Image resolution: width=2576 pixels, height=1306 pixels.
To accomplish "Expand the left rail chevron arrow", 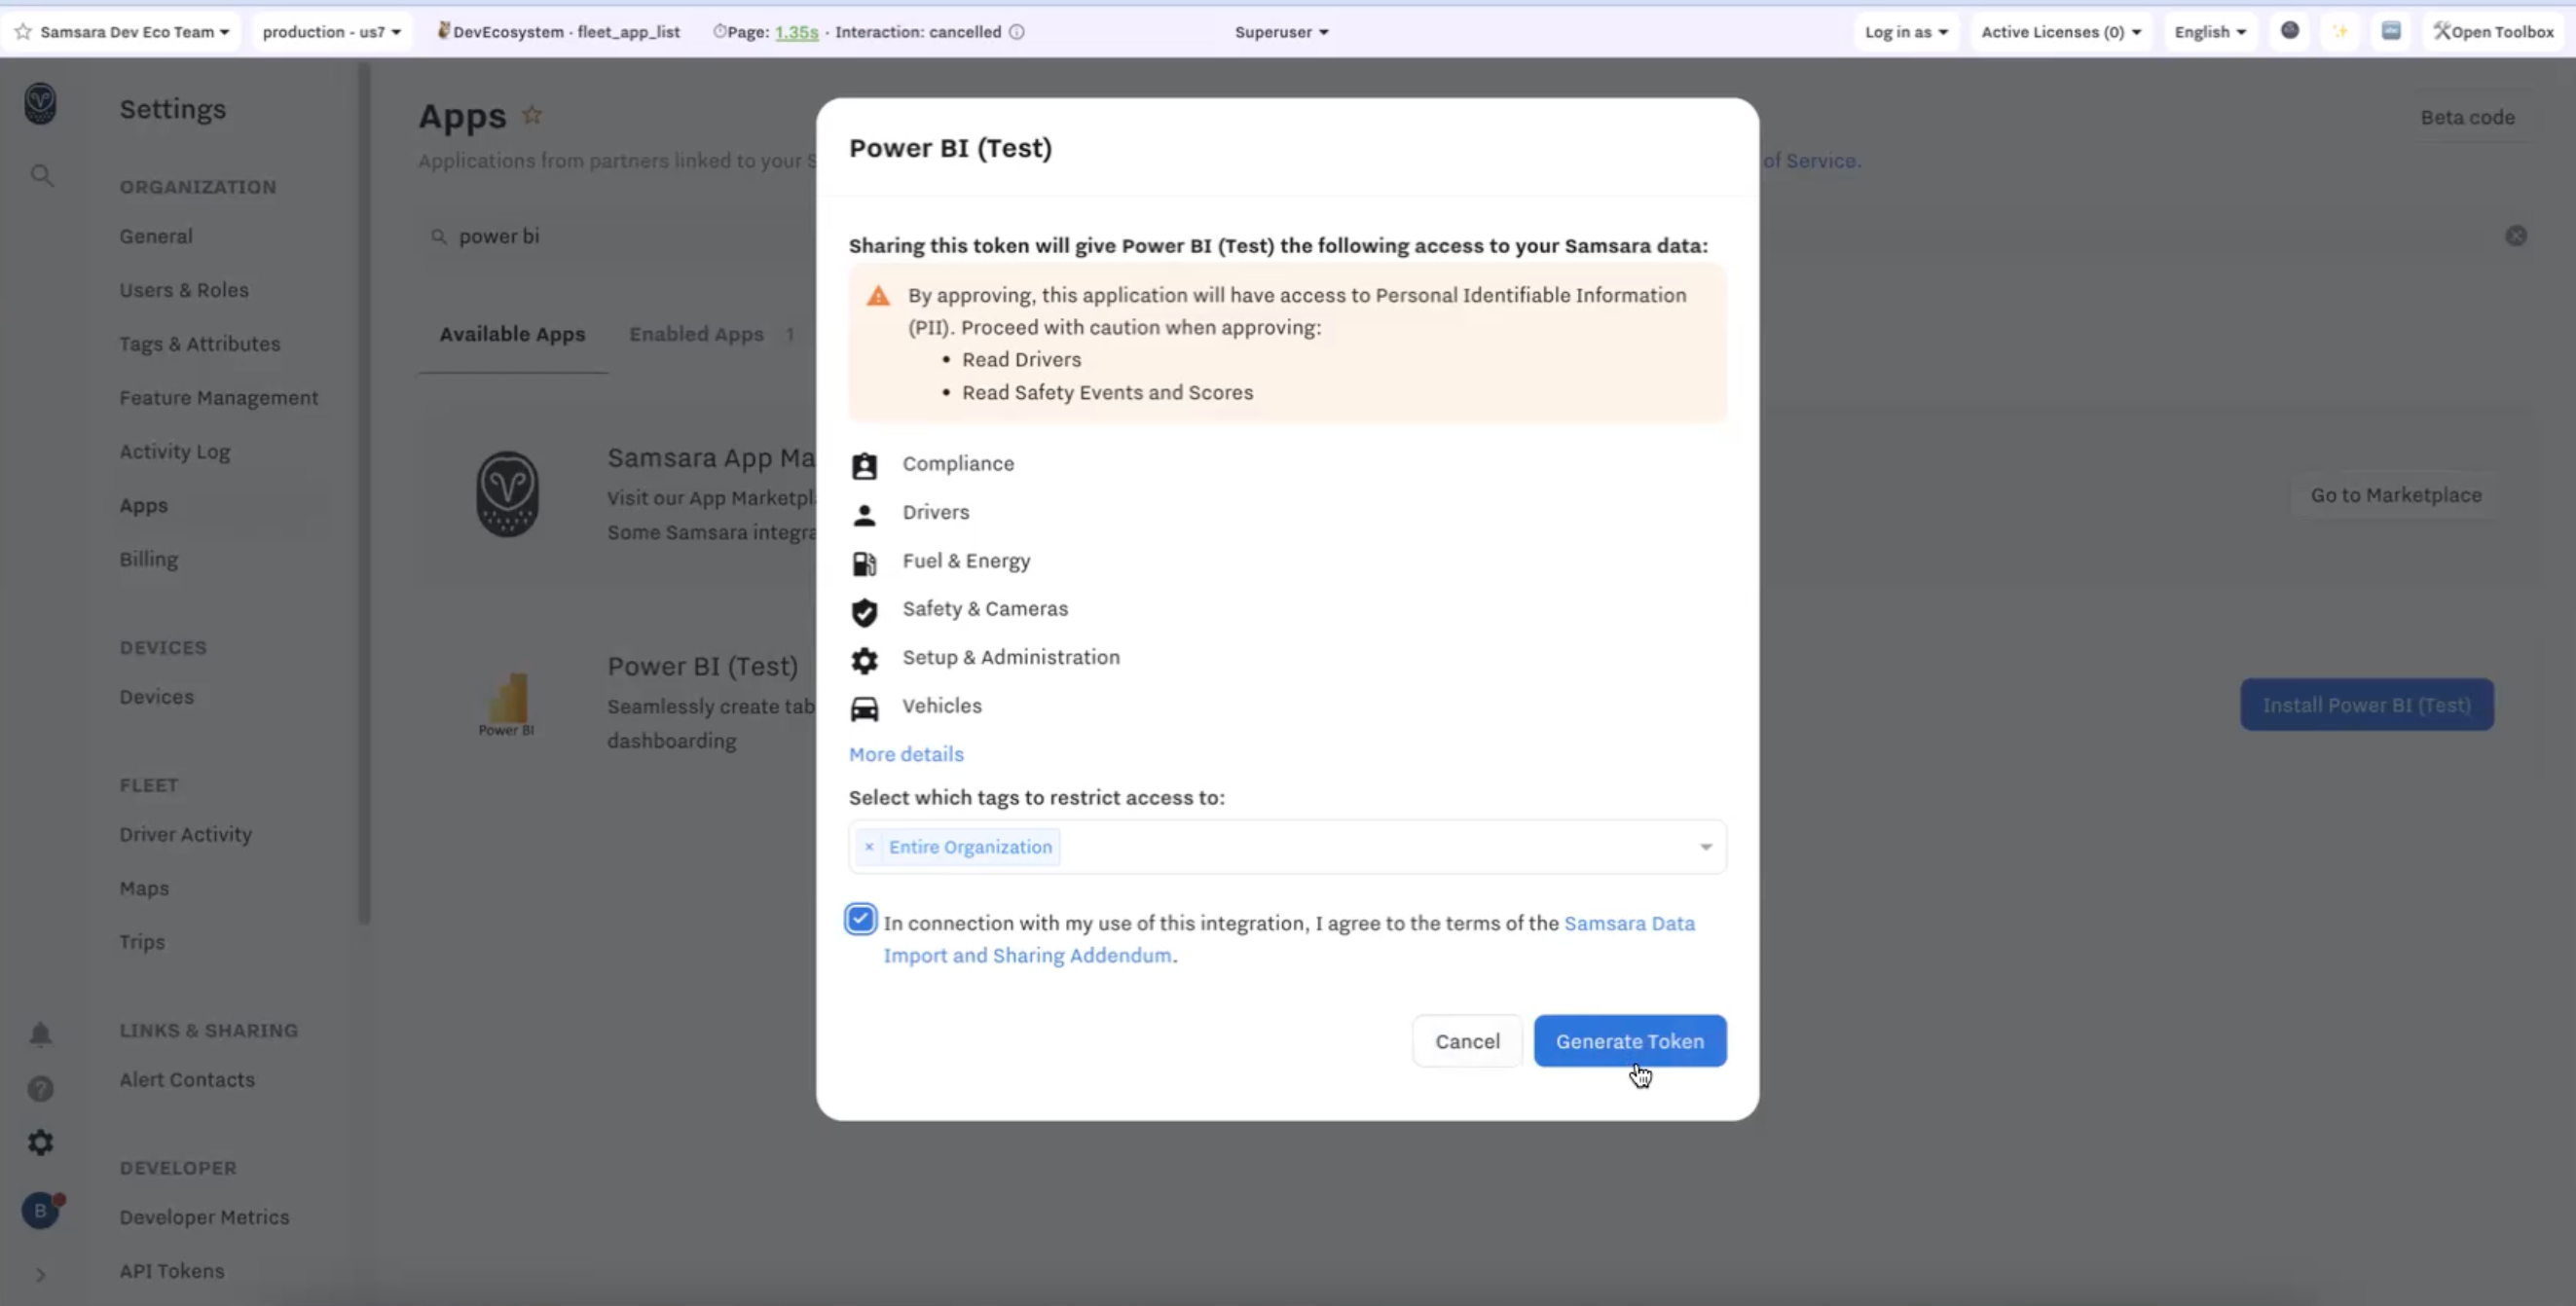I will point(40,1275).
